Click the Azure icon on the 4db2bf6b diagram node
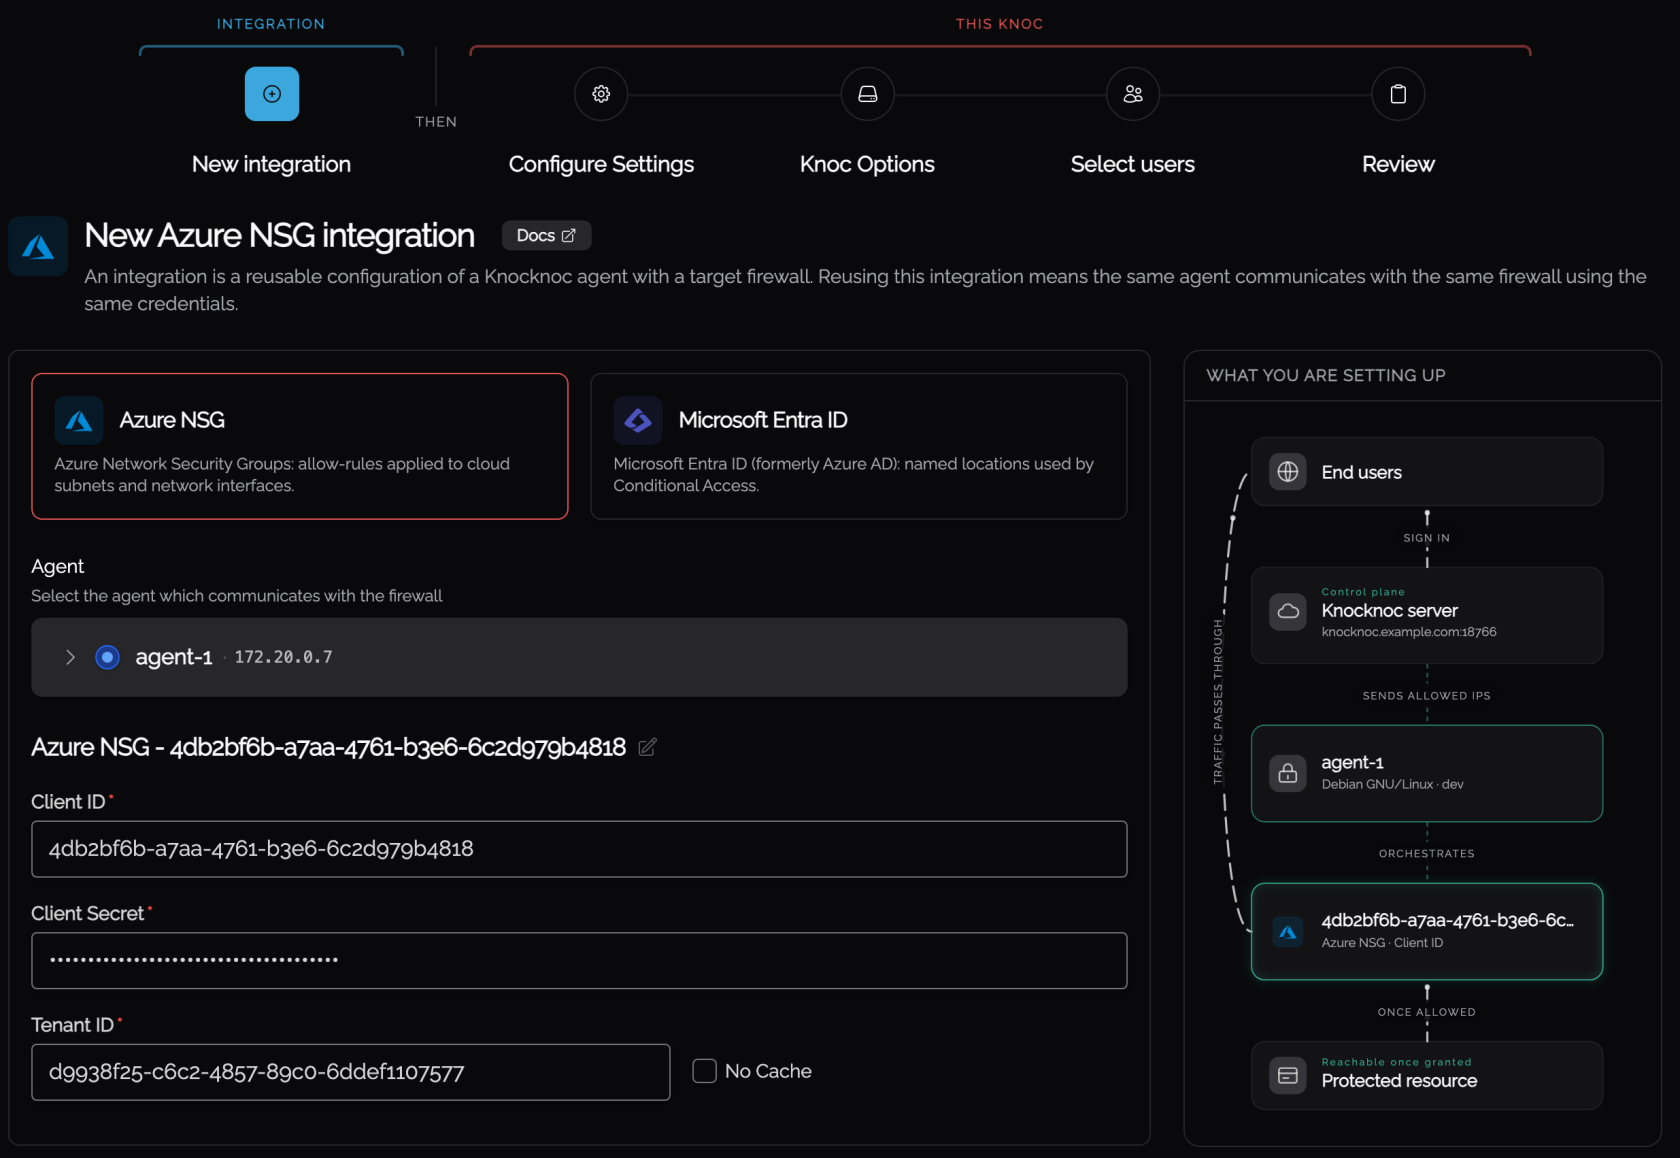The height and width of the screenshot is (1158, 1680). pyautogui.click(x=1288, y=932)
